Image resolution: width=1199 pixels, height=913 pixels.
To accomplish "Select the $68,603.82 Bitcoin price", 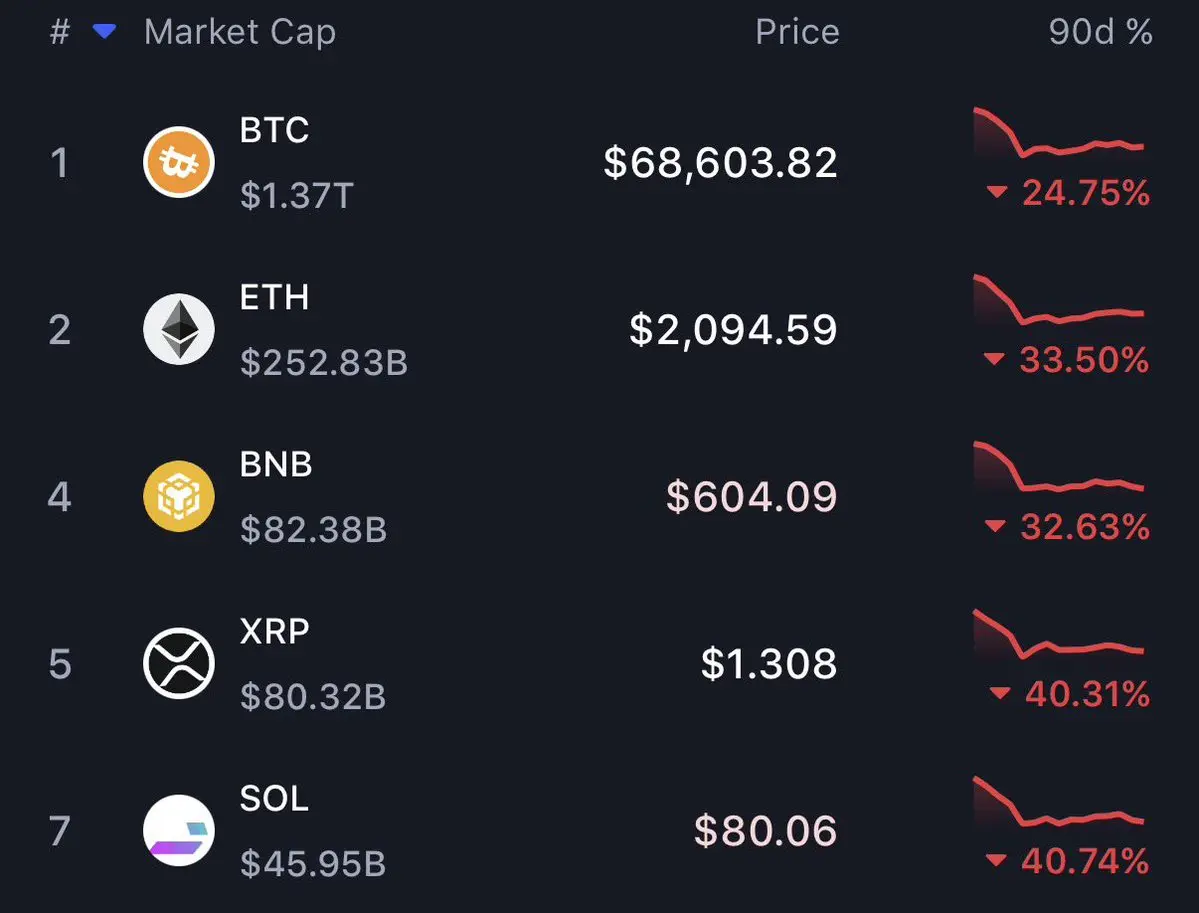I will (x=720, y=163).
